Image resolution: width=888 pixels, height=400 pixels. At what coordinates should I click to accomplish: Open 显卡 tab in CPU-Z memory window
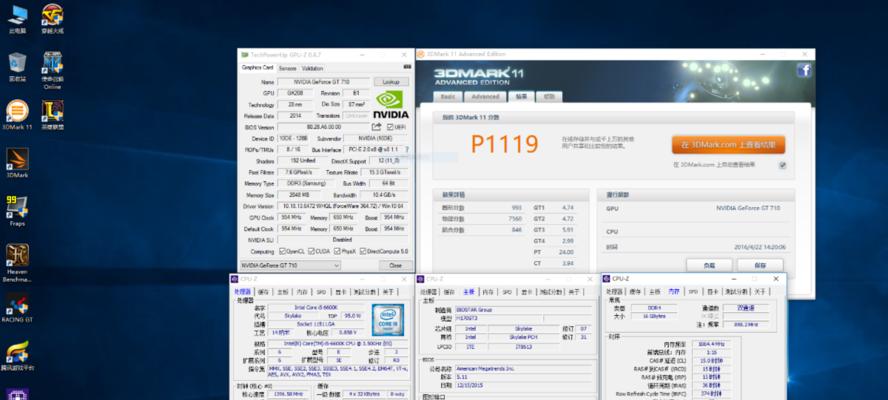tap(711, 292)
